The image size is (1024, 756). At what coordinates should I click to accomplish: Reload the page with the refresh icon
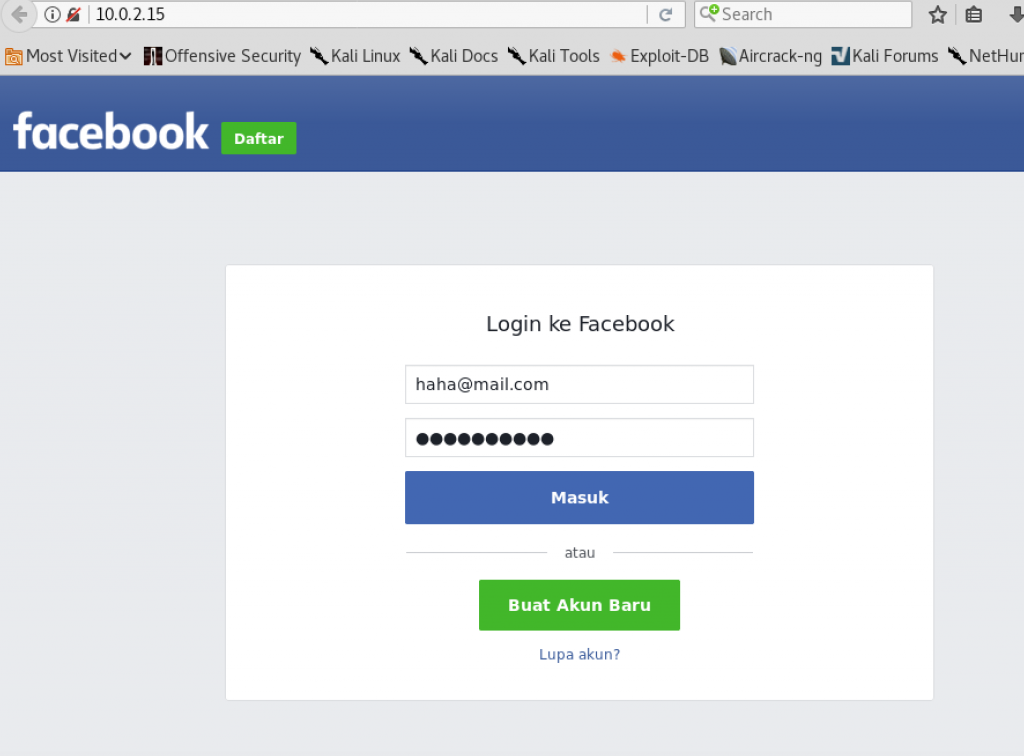point(665,14)
